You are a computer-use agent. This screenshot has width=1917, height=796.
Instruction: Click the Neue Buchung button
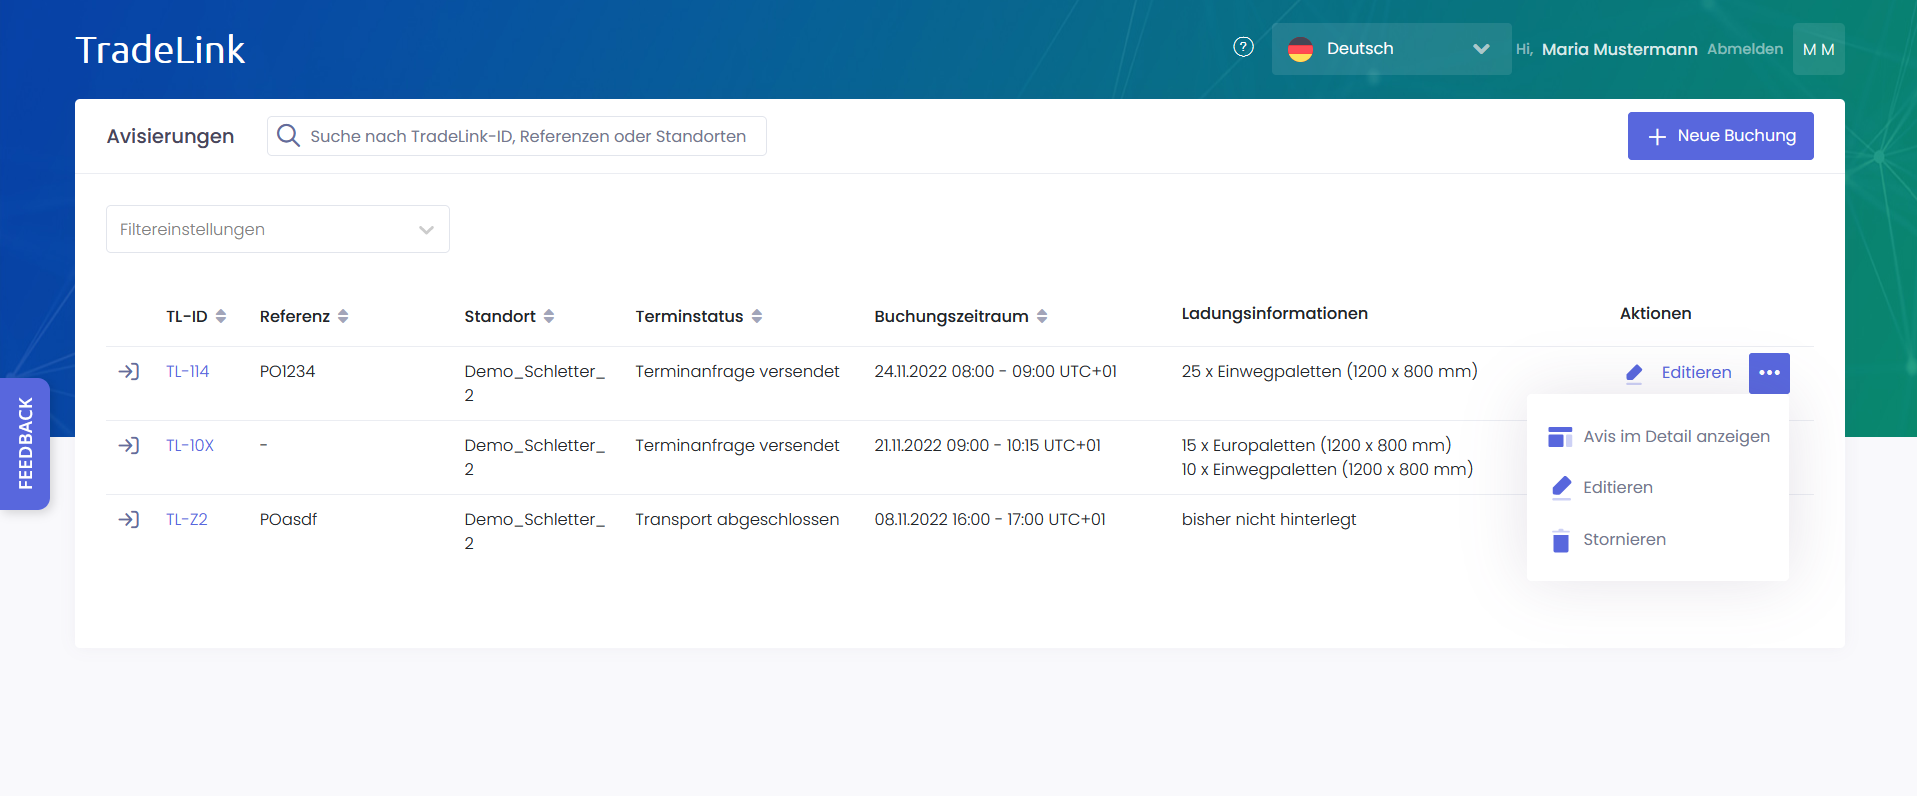(1720, 136)
